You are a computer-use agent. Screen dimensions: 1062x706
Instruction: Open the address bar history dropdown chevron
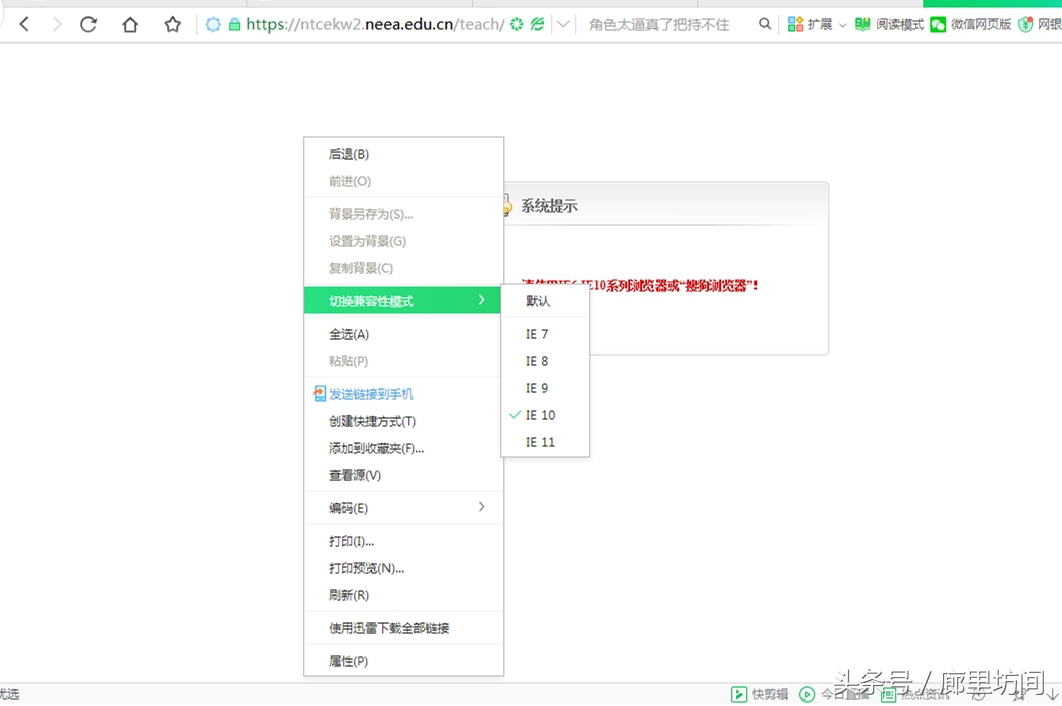click(562, 23)
